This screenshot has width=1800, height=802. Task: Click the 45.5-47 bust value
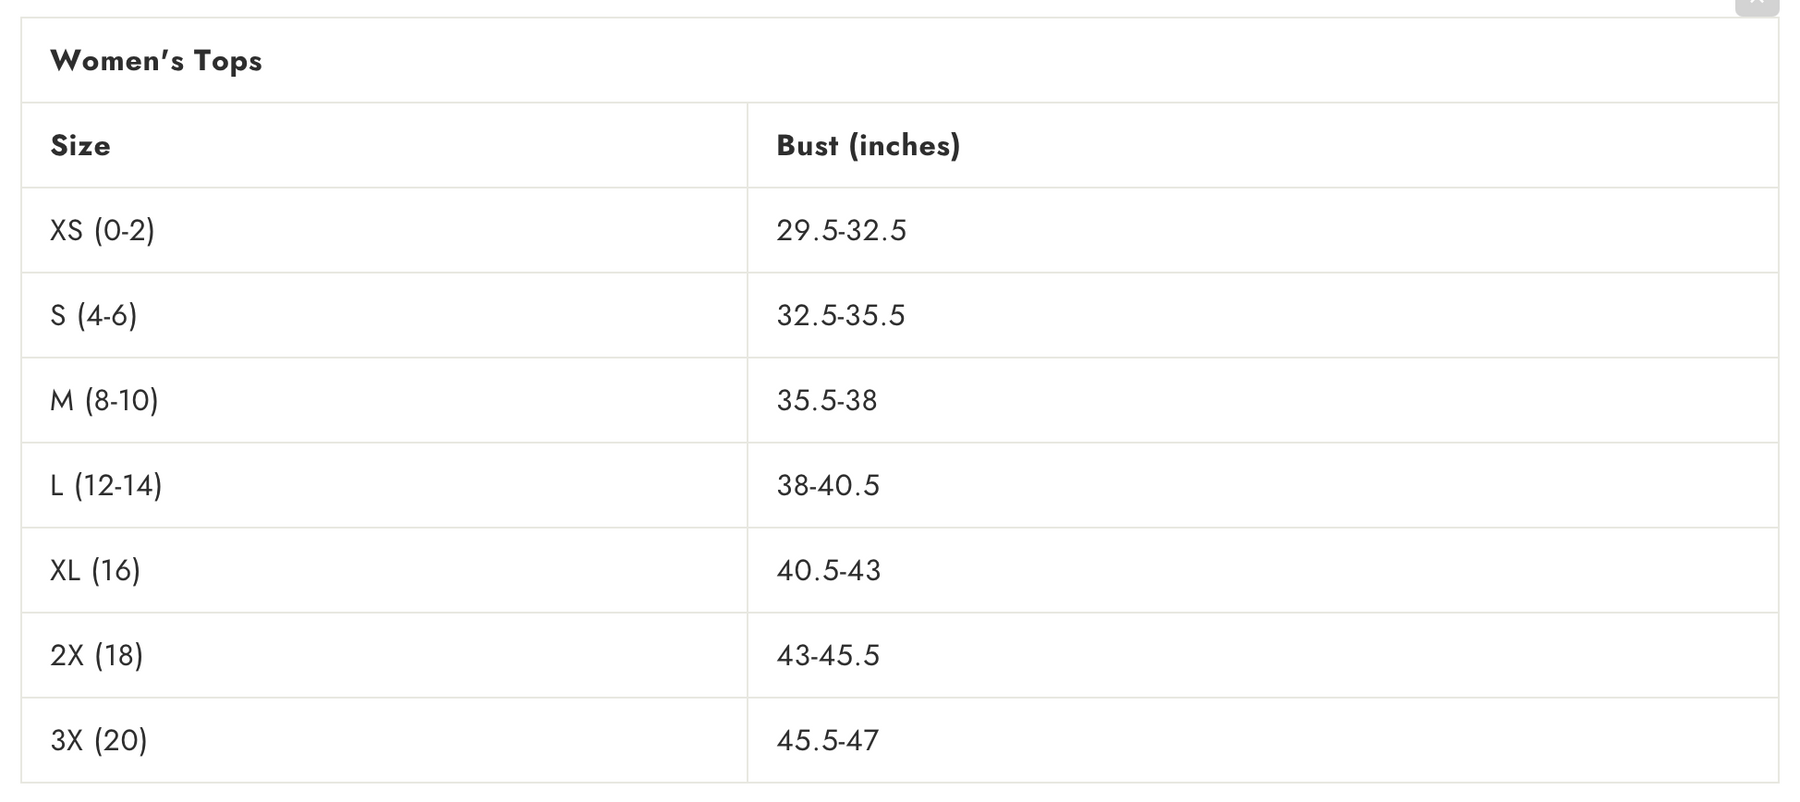827,741
